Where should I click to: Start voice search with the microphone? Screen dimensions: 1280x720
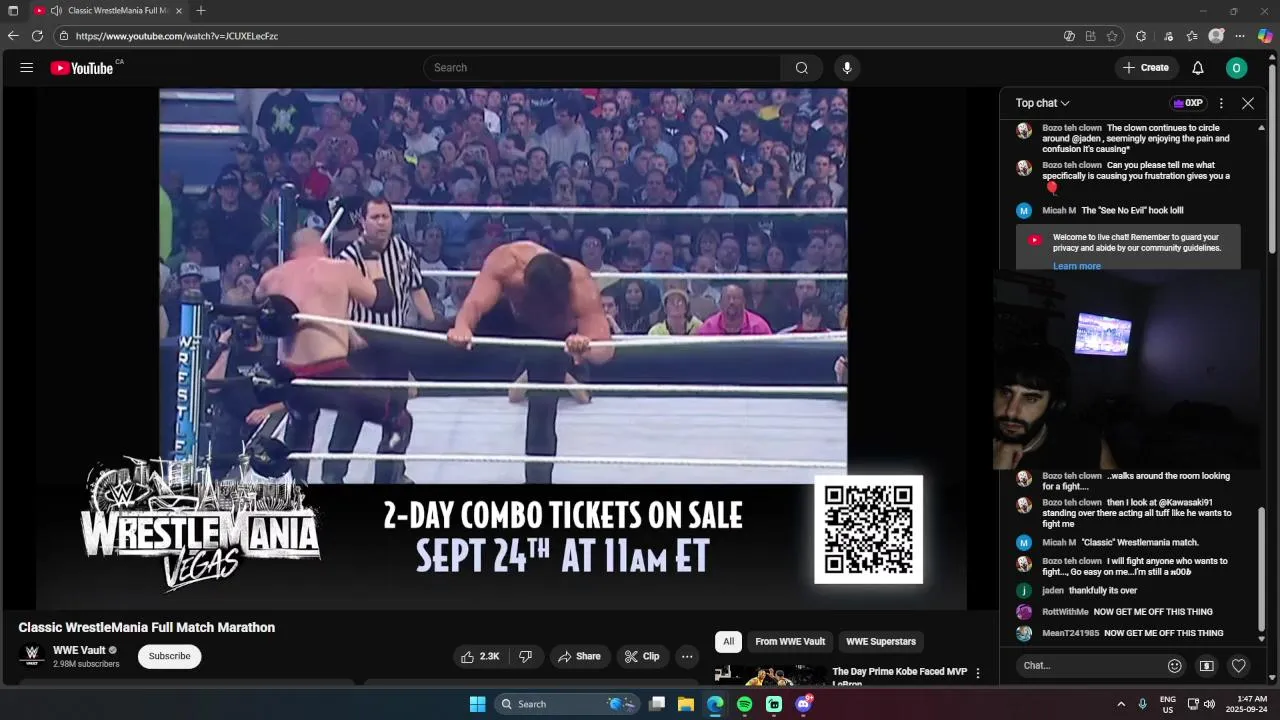click(x=847, y=68)
